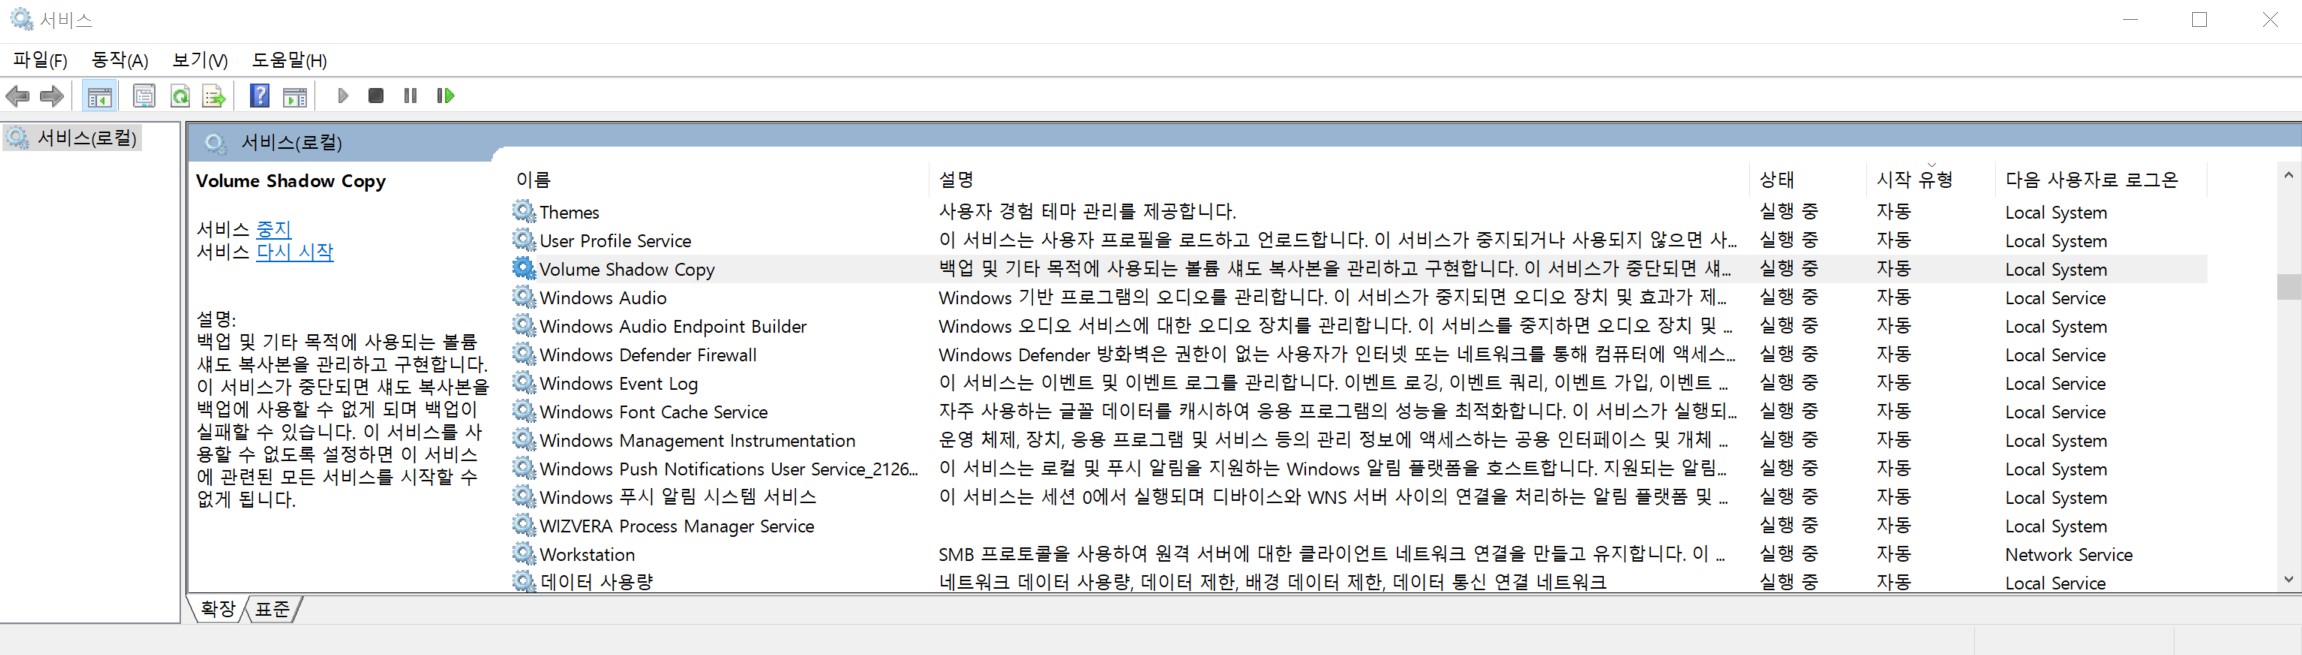Open the 도움말(H) menu
The width and height of the screenshot is (2302, 655).
289,60
